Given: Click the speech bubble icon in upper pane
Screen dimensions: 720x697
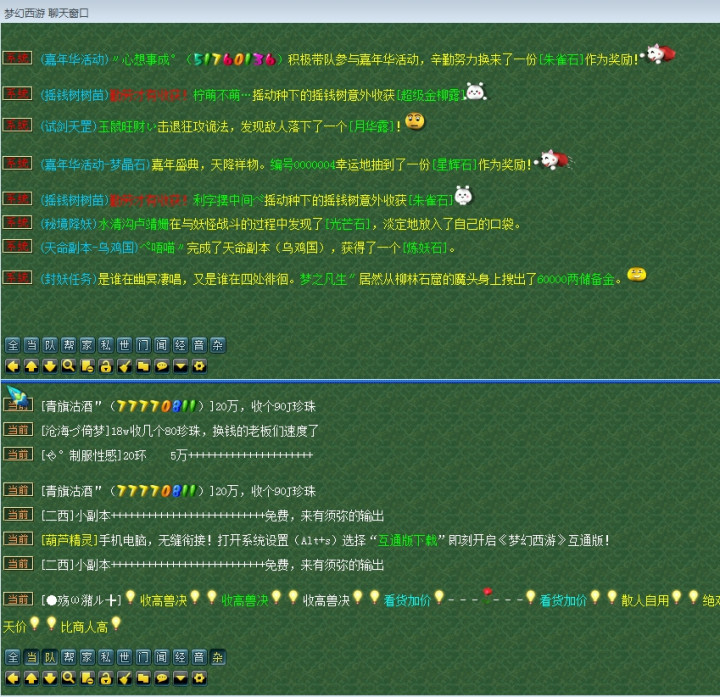Looking at the screenshot, I should pyautogui.click(x=162, y=366).
